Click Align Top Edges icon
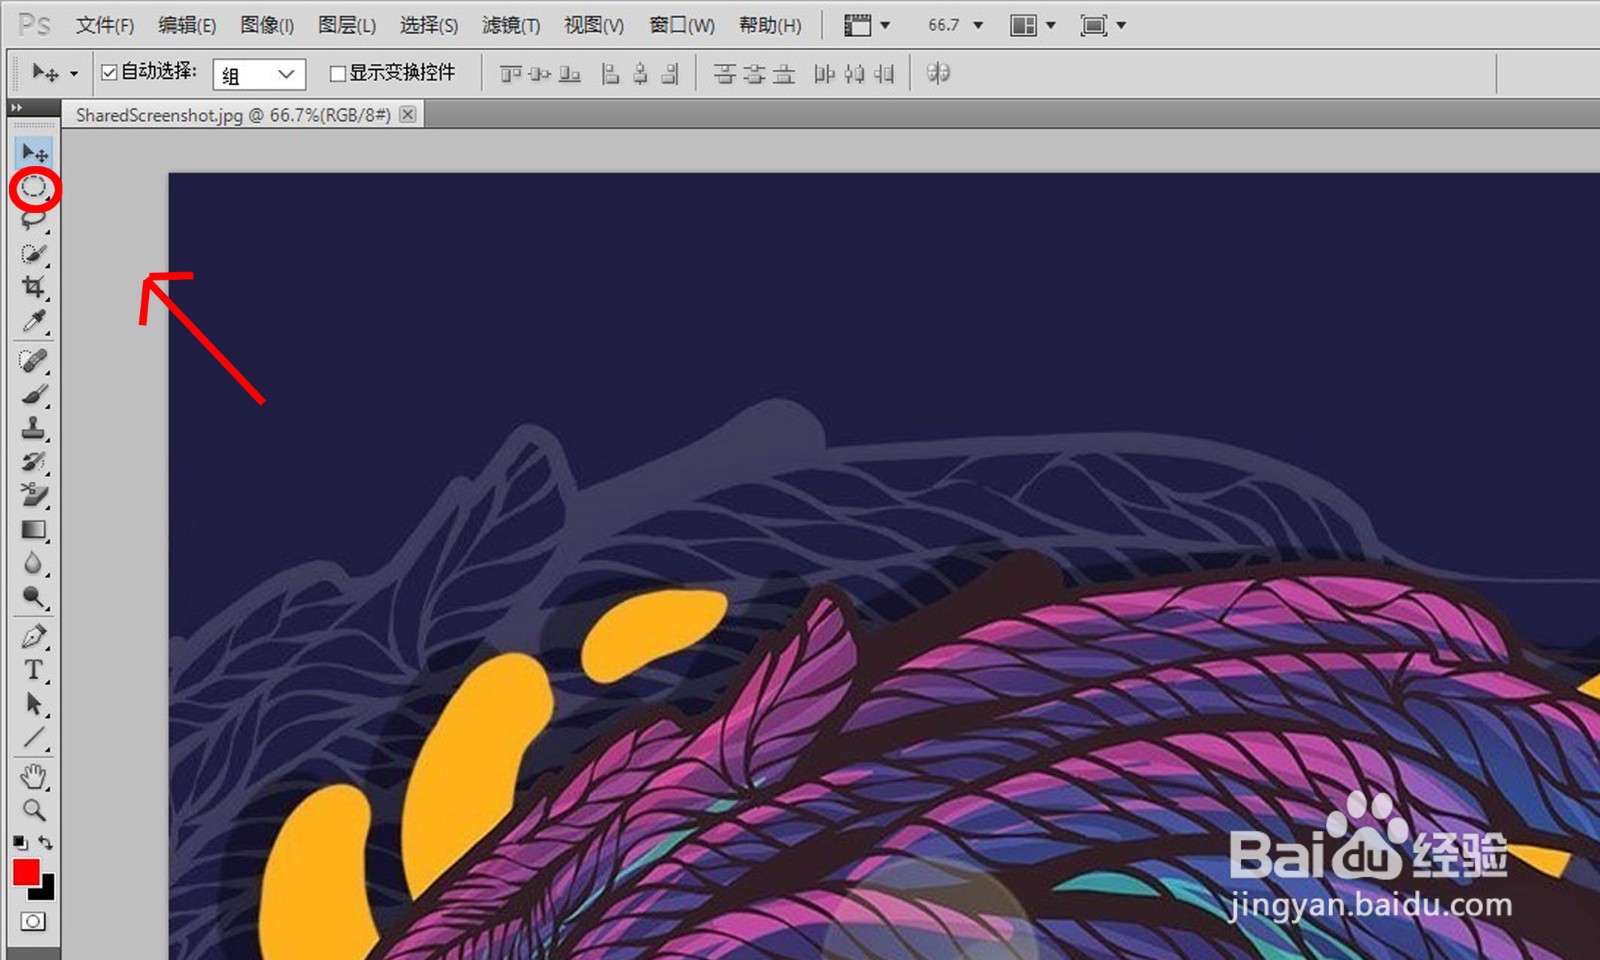 click(511, 74)
